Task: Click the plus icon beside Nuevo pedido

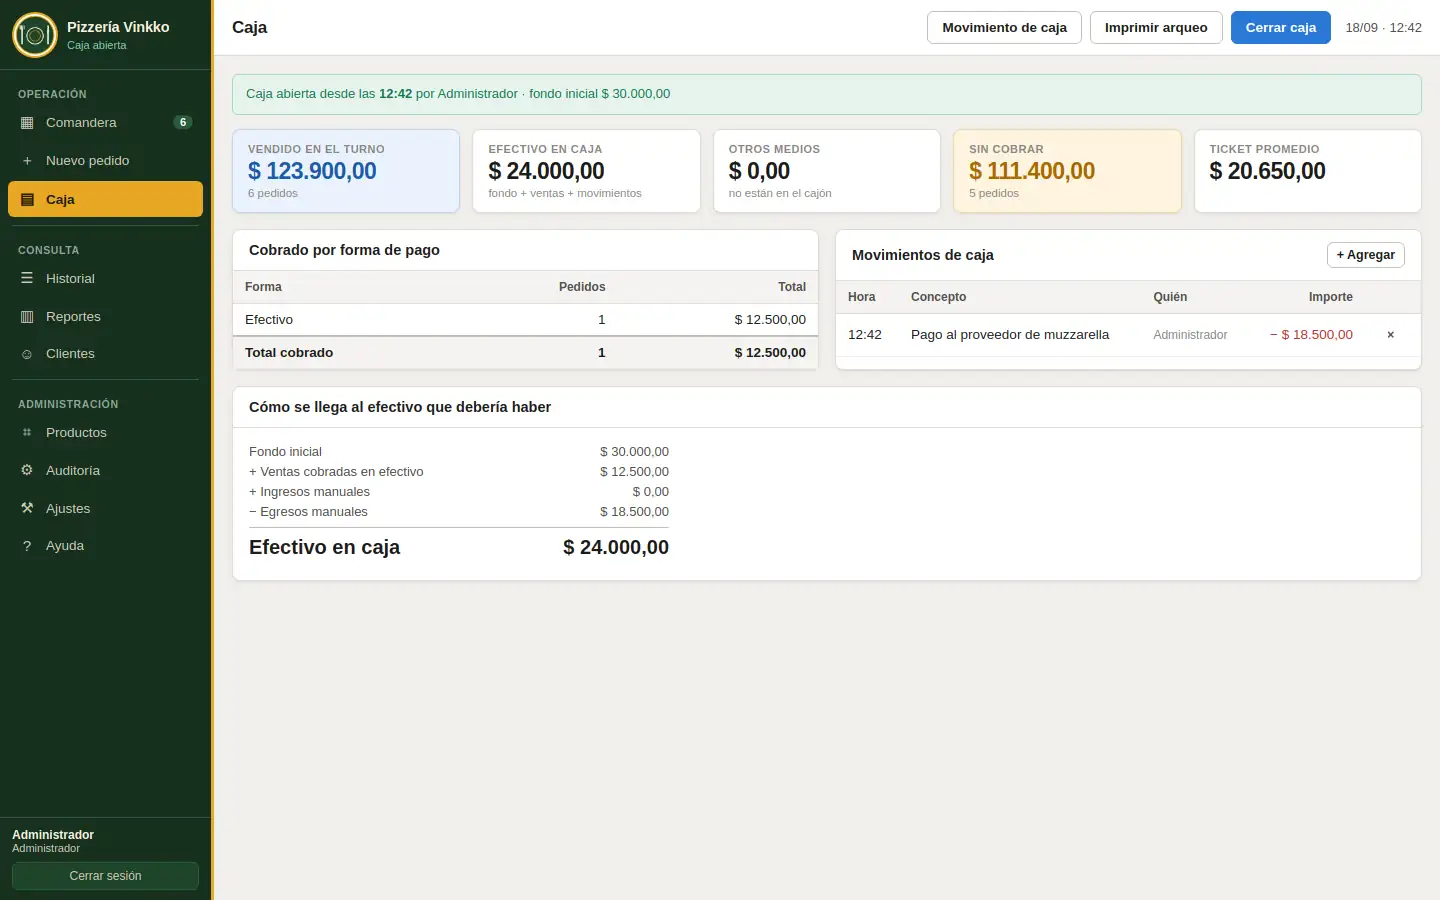Action: point(27,161)
